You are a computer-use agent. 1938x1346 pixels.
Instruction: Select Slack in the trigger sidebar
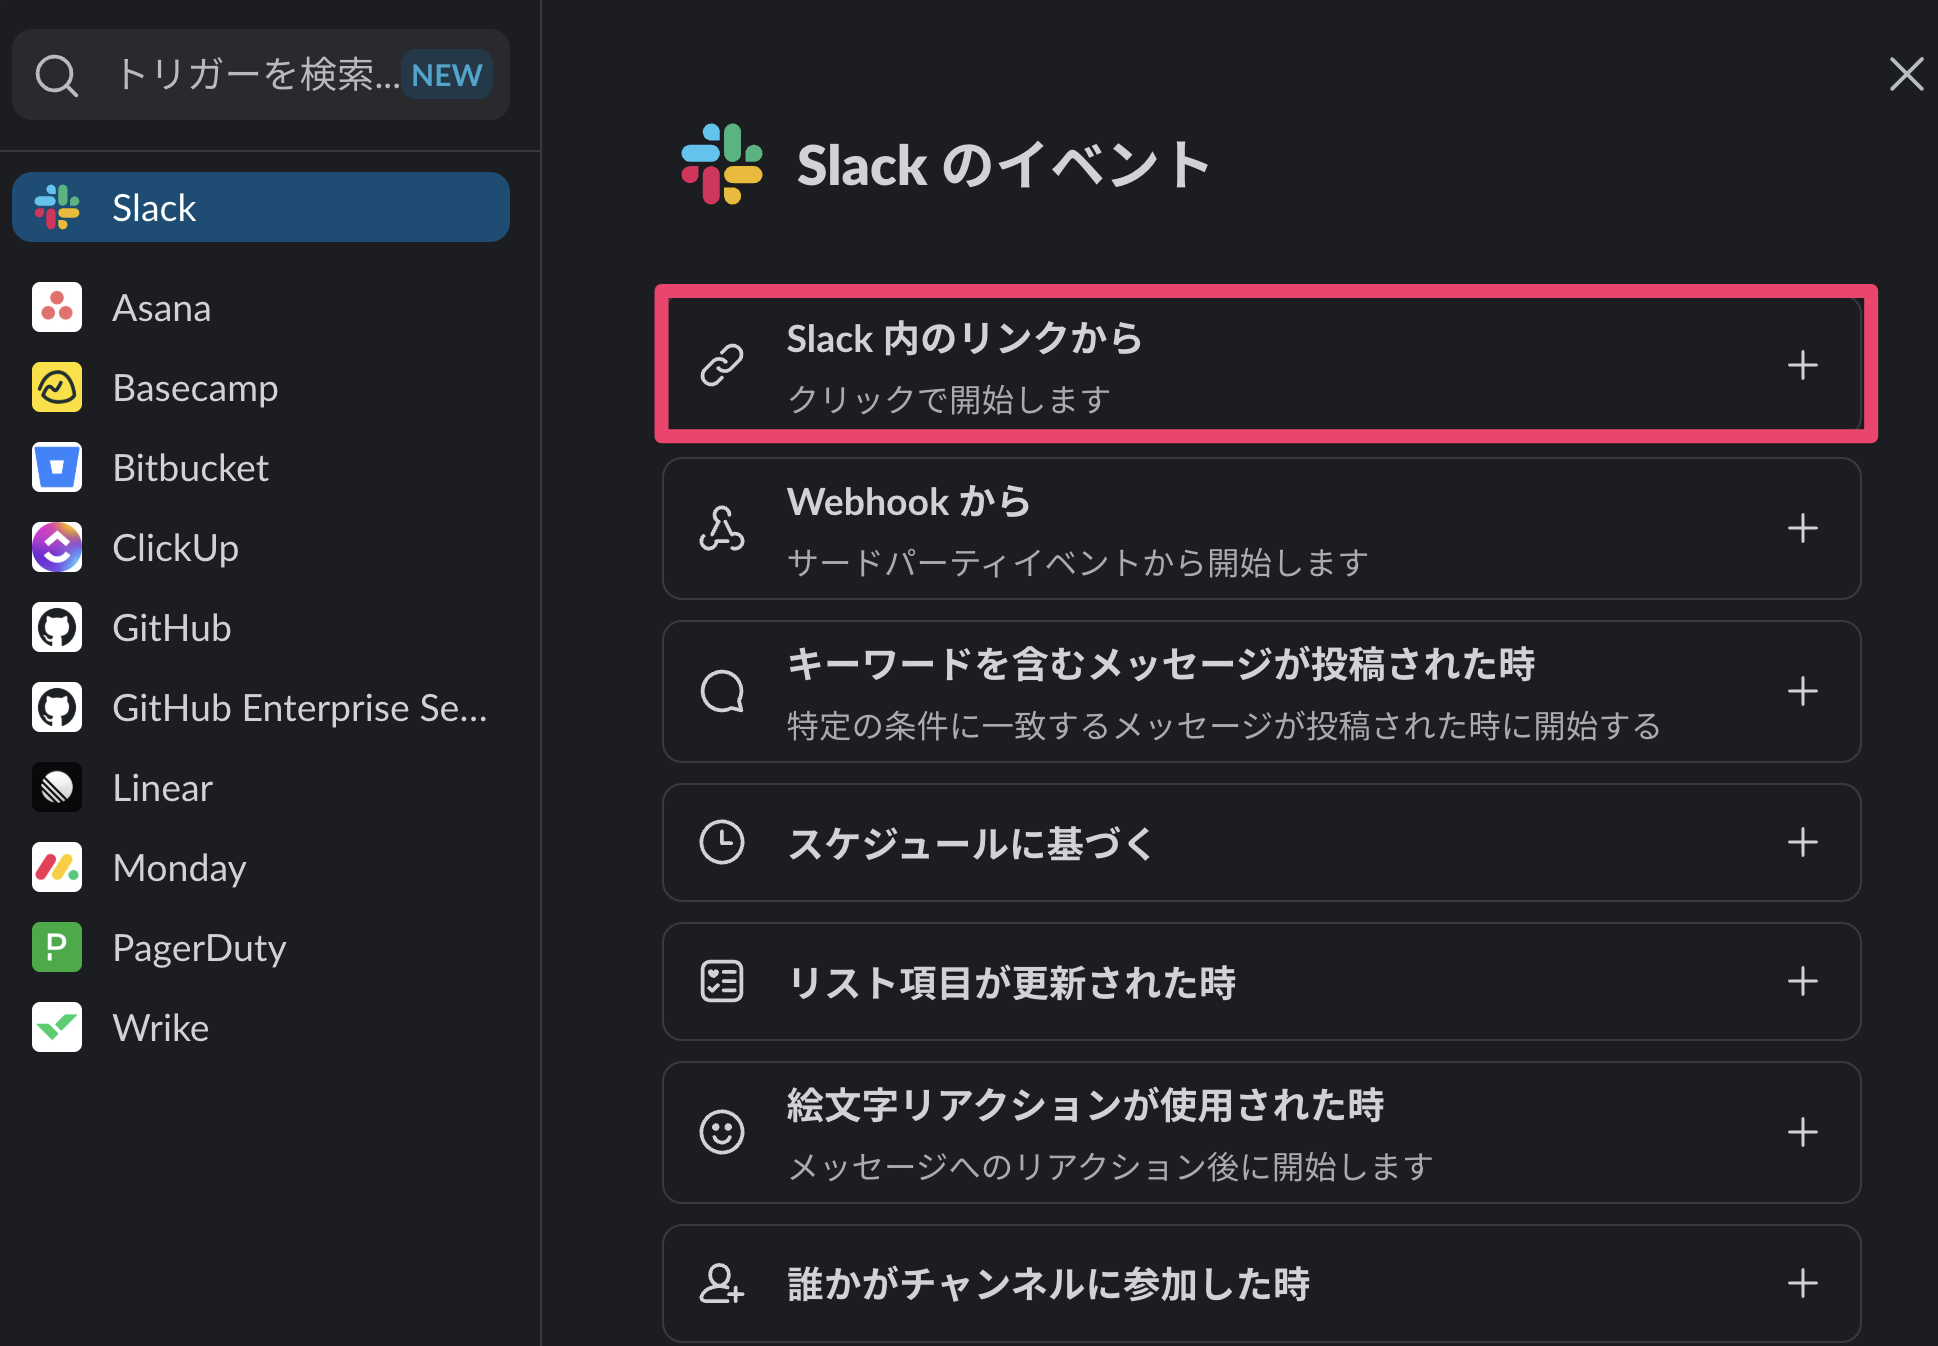pyautogui.click(x=260, y=208)
